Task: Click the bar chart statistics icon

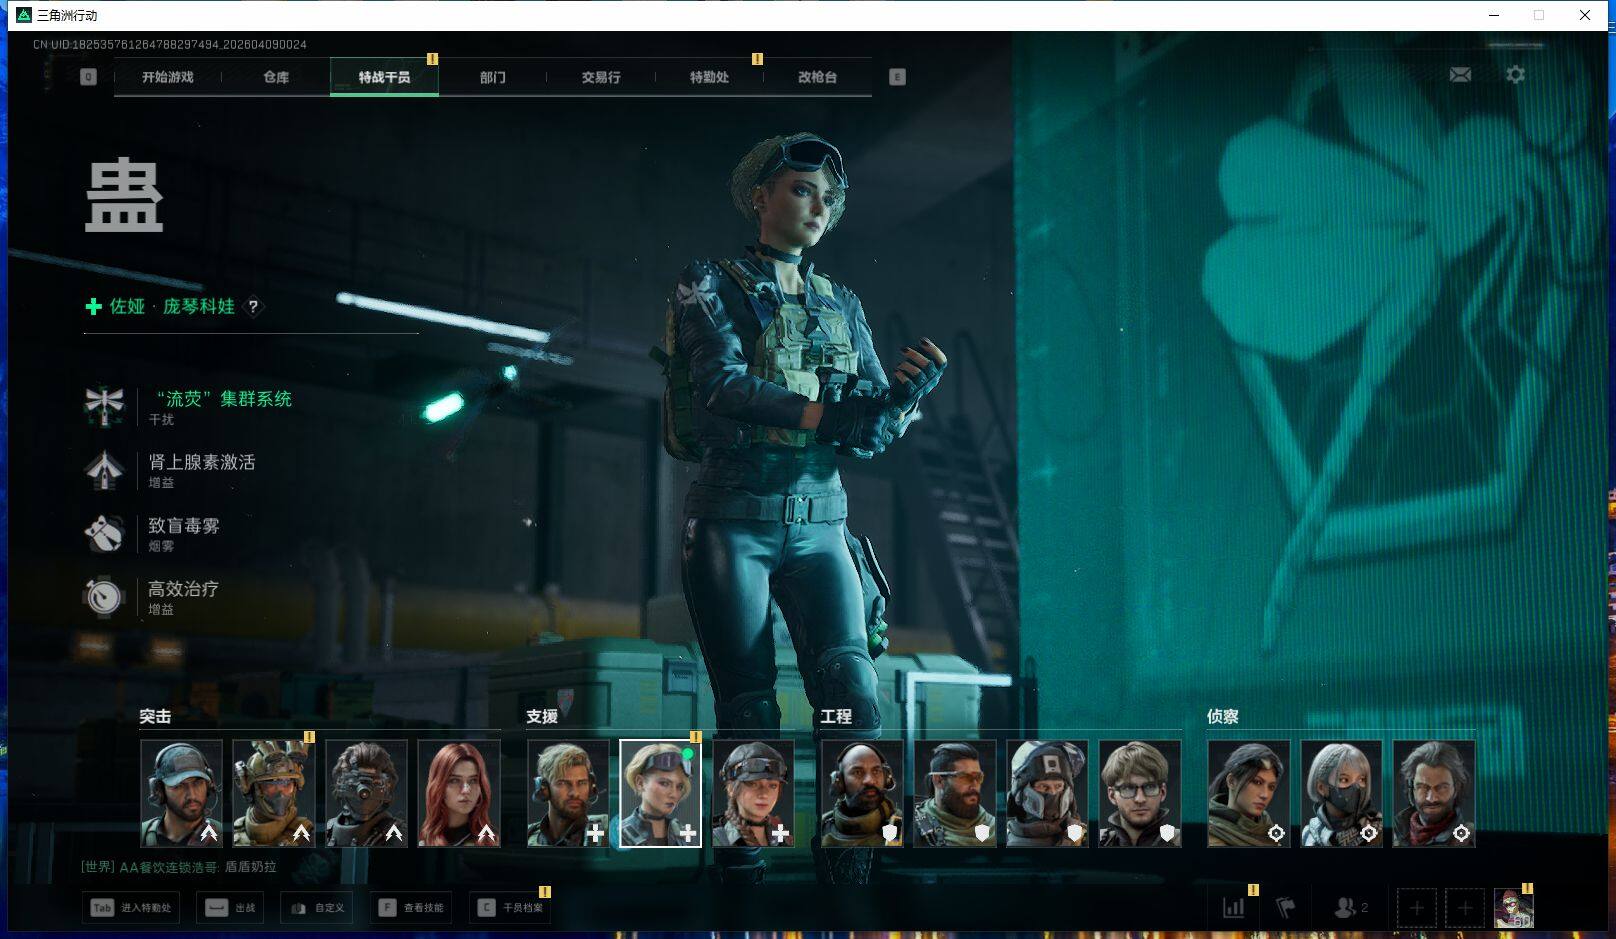Action: click(1234, 908)
